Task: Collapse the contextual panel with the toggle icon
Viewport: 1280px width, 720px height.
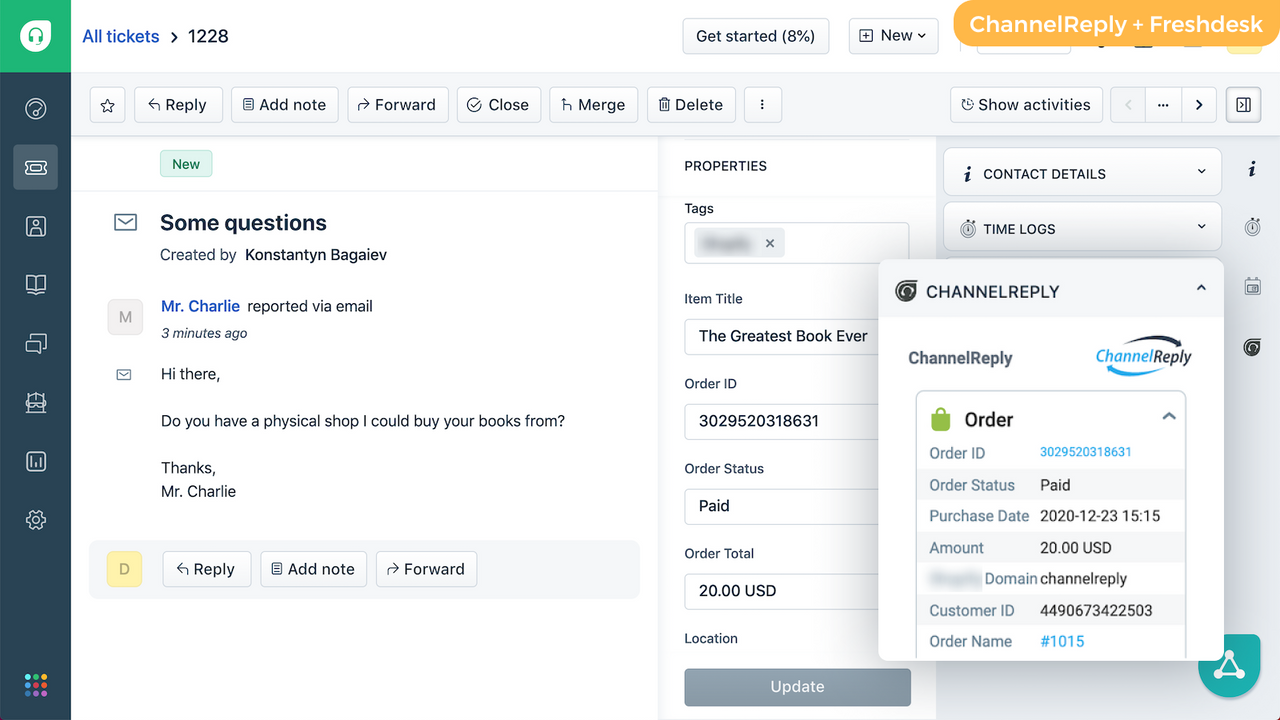Action: (1243, 104)
